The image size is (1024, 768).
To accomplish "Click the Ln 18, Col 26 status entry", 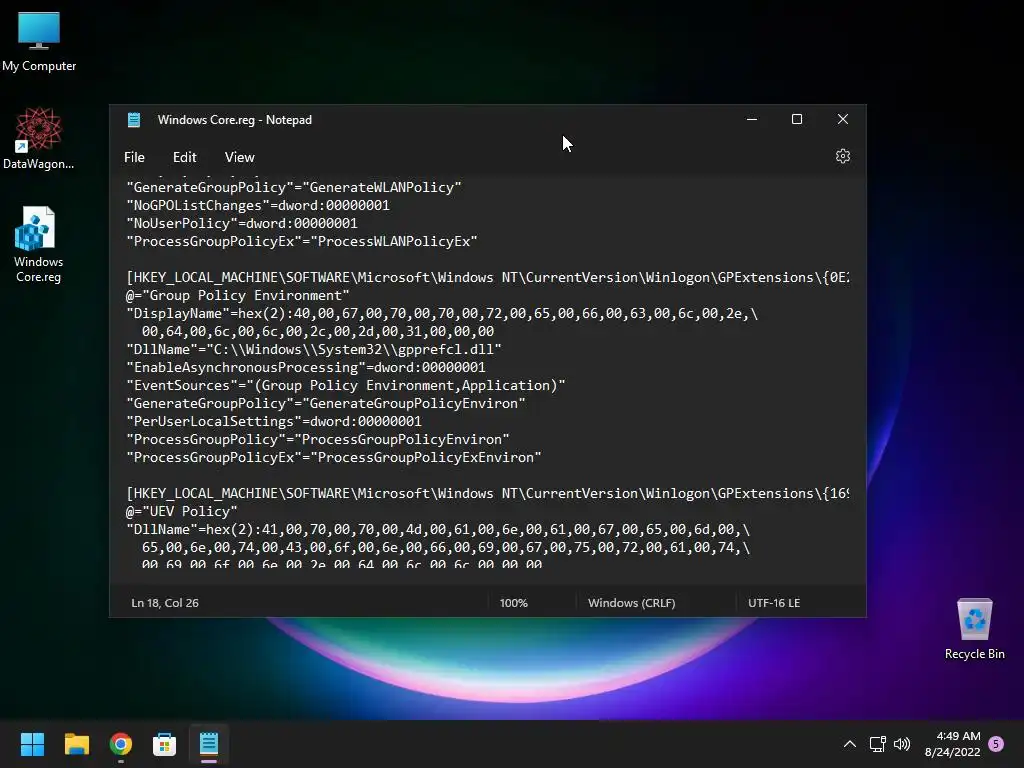I will pos(165,603).
